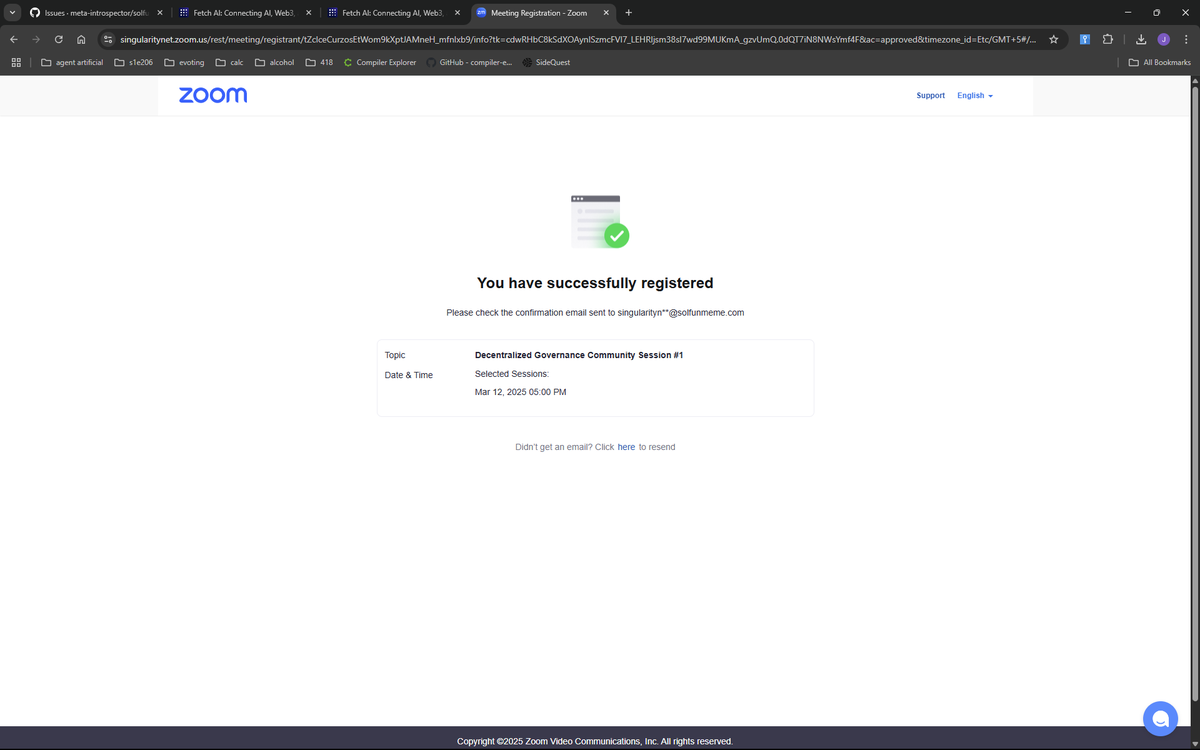Viewport: 1200px width, 750px height.
Task: Open the alcohol bookmark folder
Action: tap(274, 62)
